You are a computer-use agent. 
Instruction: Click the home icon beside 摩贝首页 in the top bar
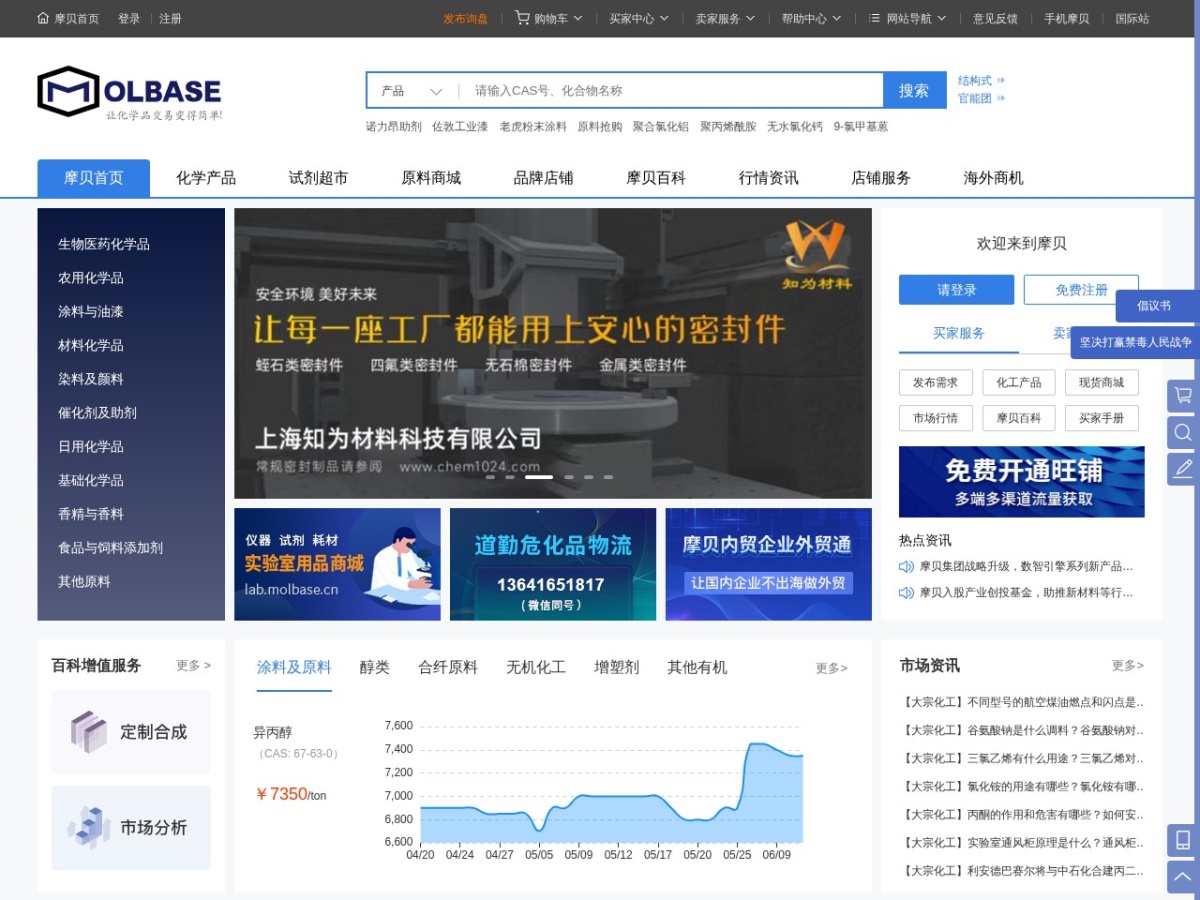[43, 18]
